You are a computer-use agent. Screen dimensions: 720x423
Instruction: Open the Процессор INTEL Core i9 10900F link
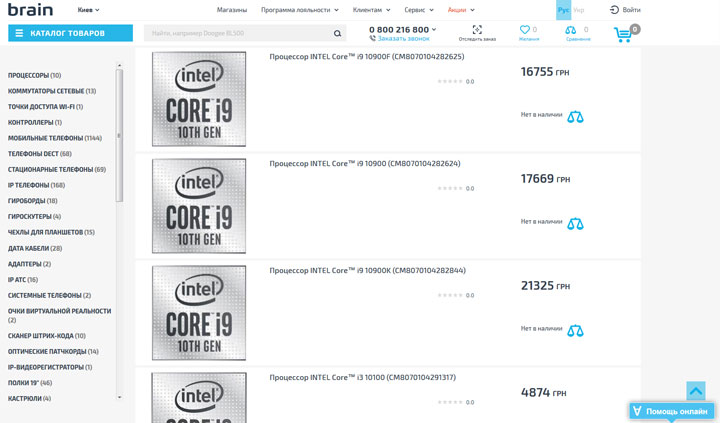coord(367,56)
